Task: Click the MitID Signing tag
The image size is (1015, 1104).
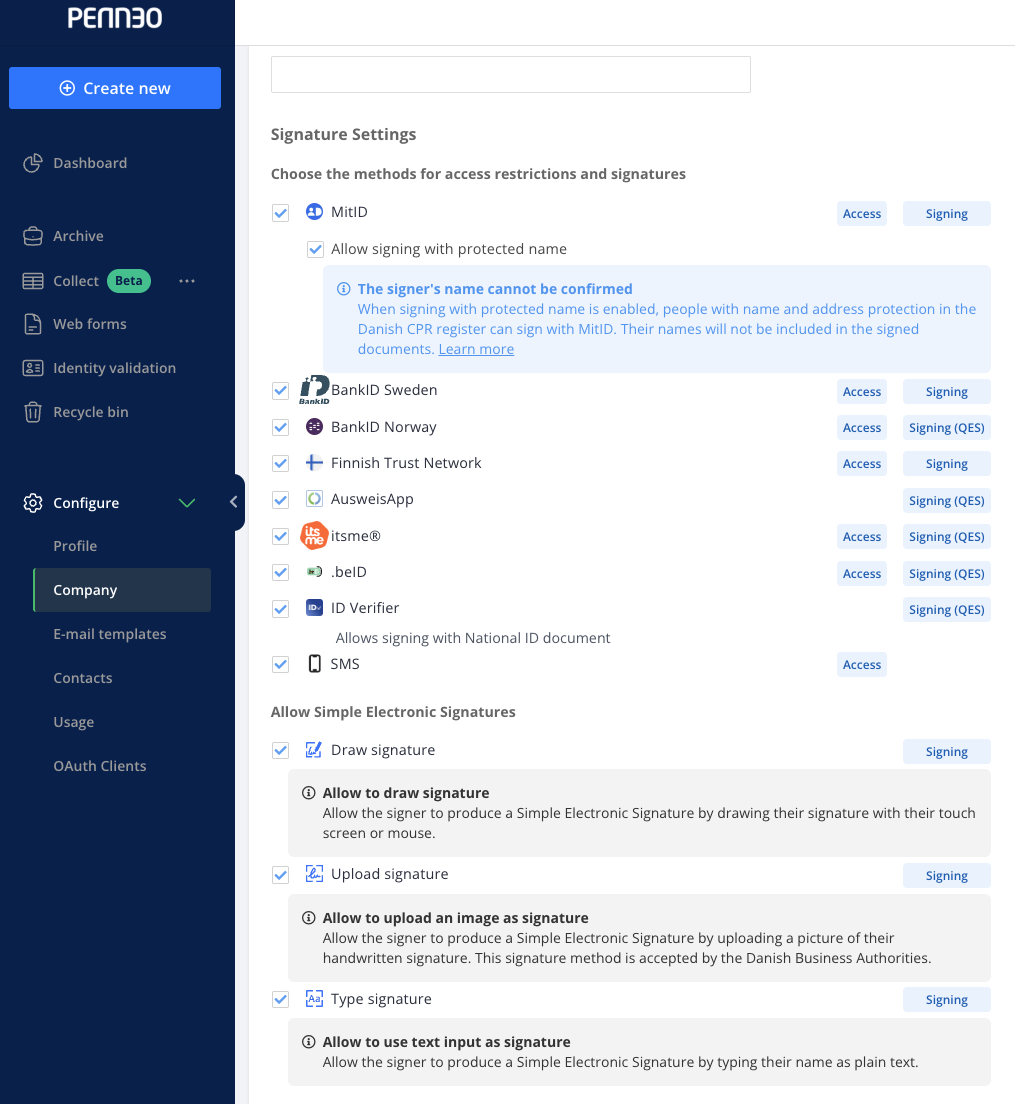Action: click(947, 214)
